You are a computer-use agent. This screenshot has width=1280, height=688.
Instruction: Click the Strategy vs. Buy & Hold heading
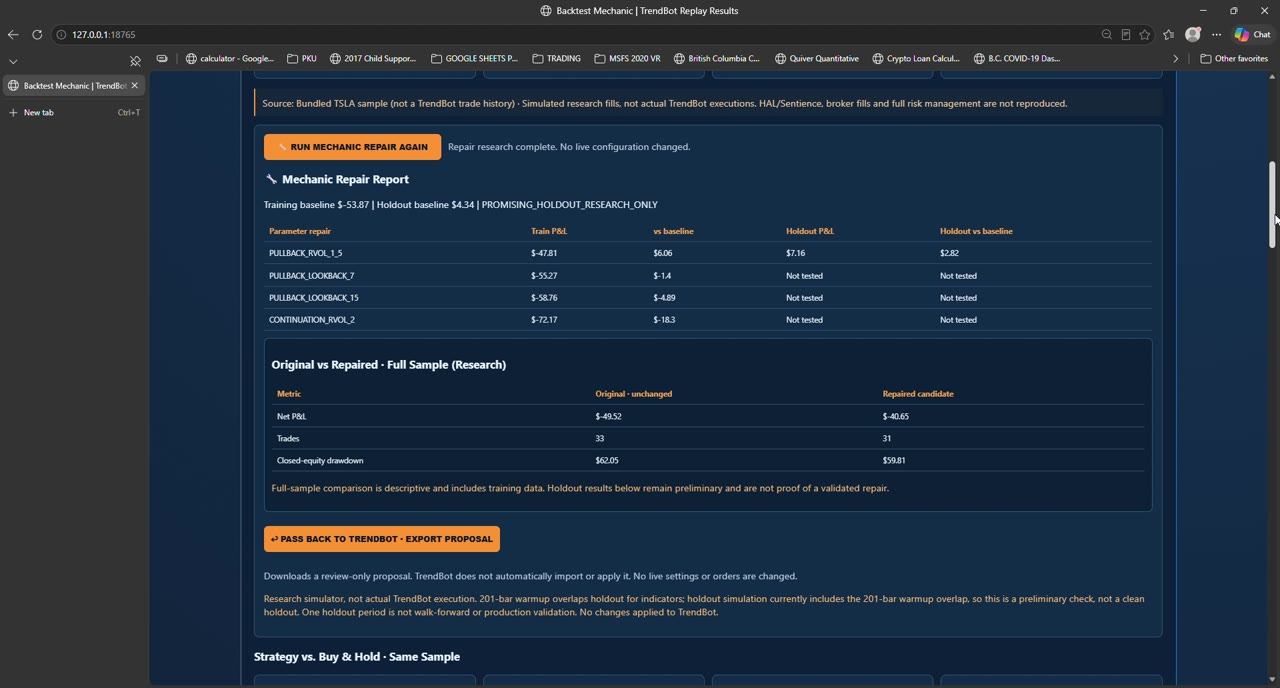(x=357, y=657)
